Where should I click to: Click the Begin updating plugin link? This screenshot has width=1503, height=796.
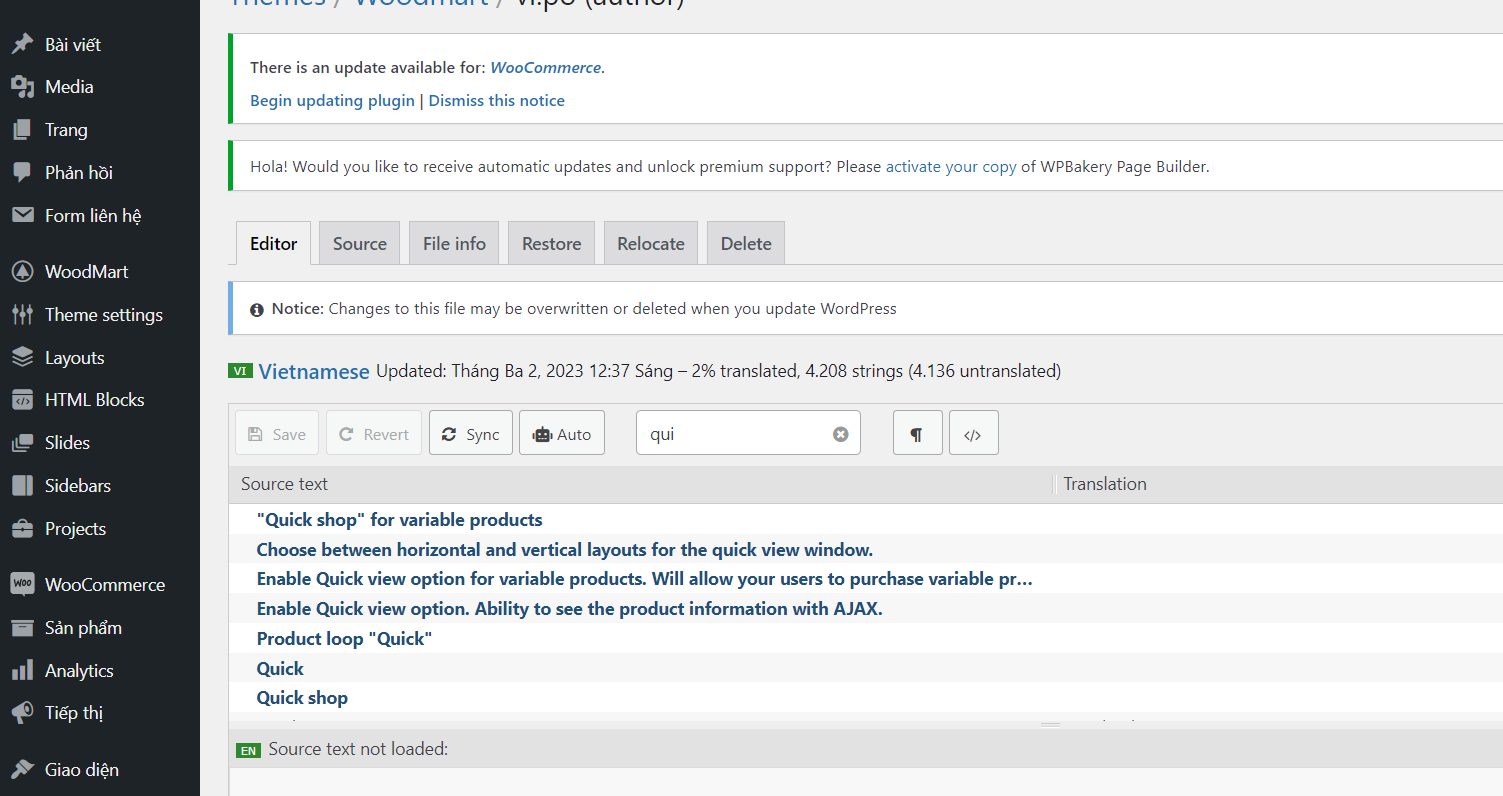[332, 101]
